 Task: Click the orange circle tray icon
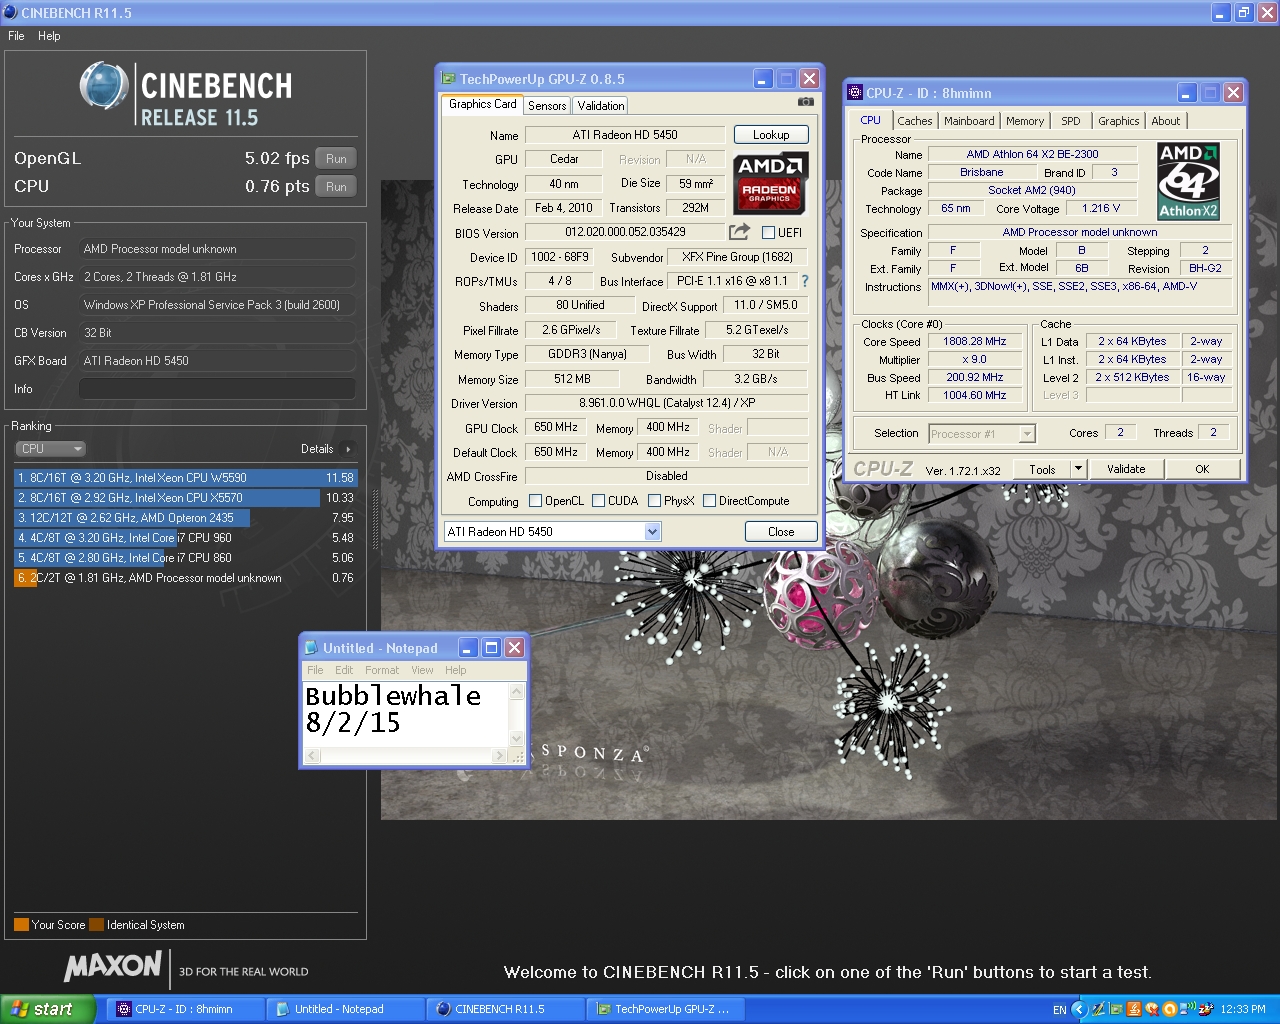click(1169, 1009)
